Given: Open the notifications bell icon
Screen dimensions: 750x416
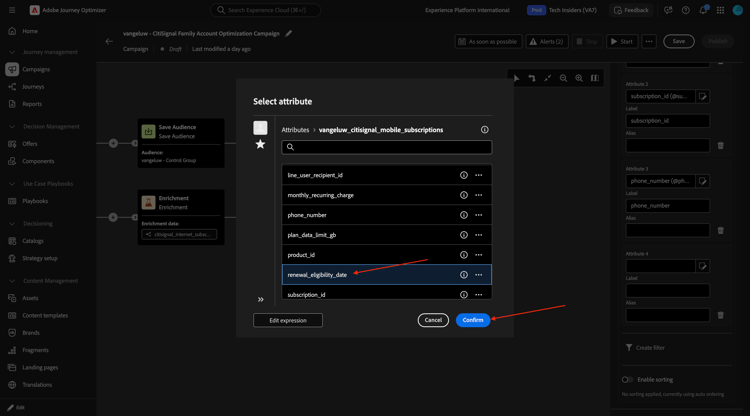Looking at the screenshot, I should pos(703,10).
